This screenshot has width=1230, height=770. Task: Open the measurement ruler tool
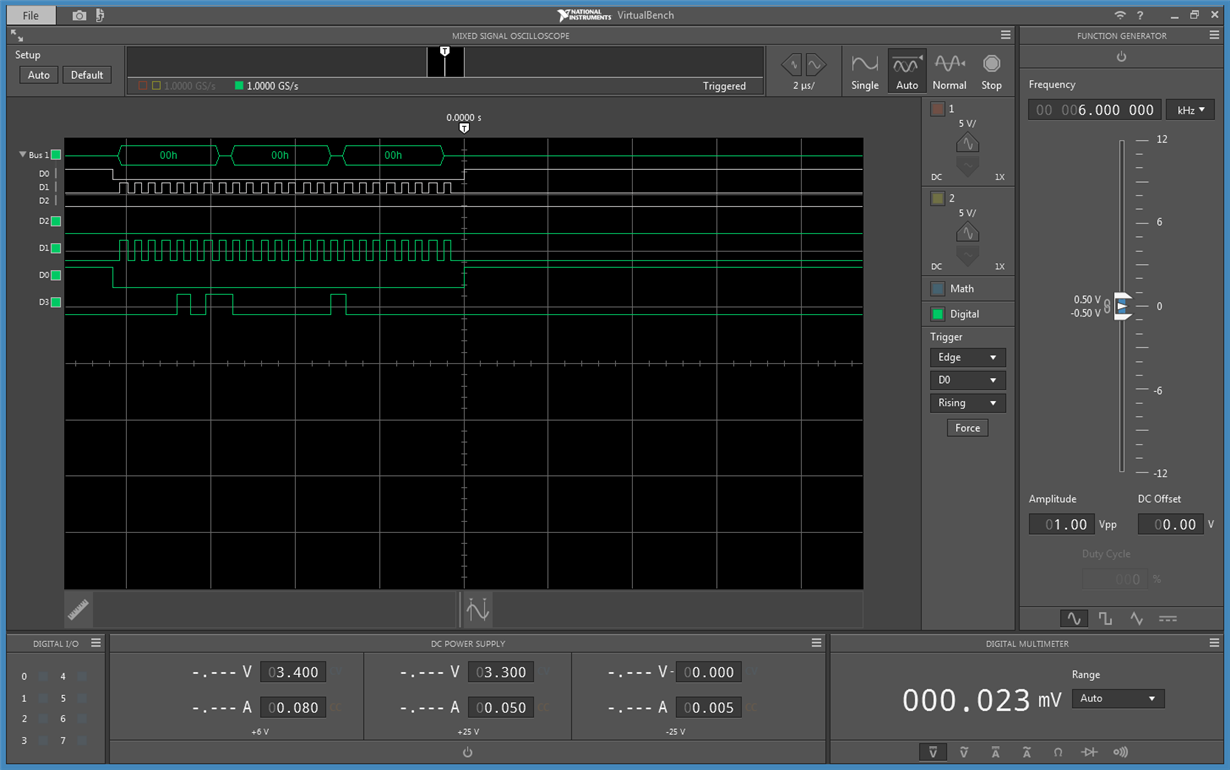[79, 608]
